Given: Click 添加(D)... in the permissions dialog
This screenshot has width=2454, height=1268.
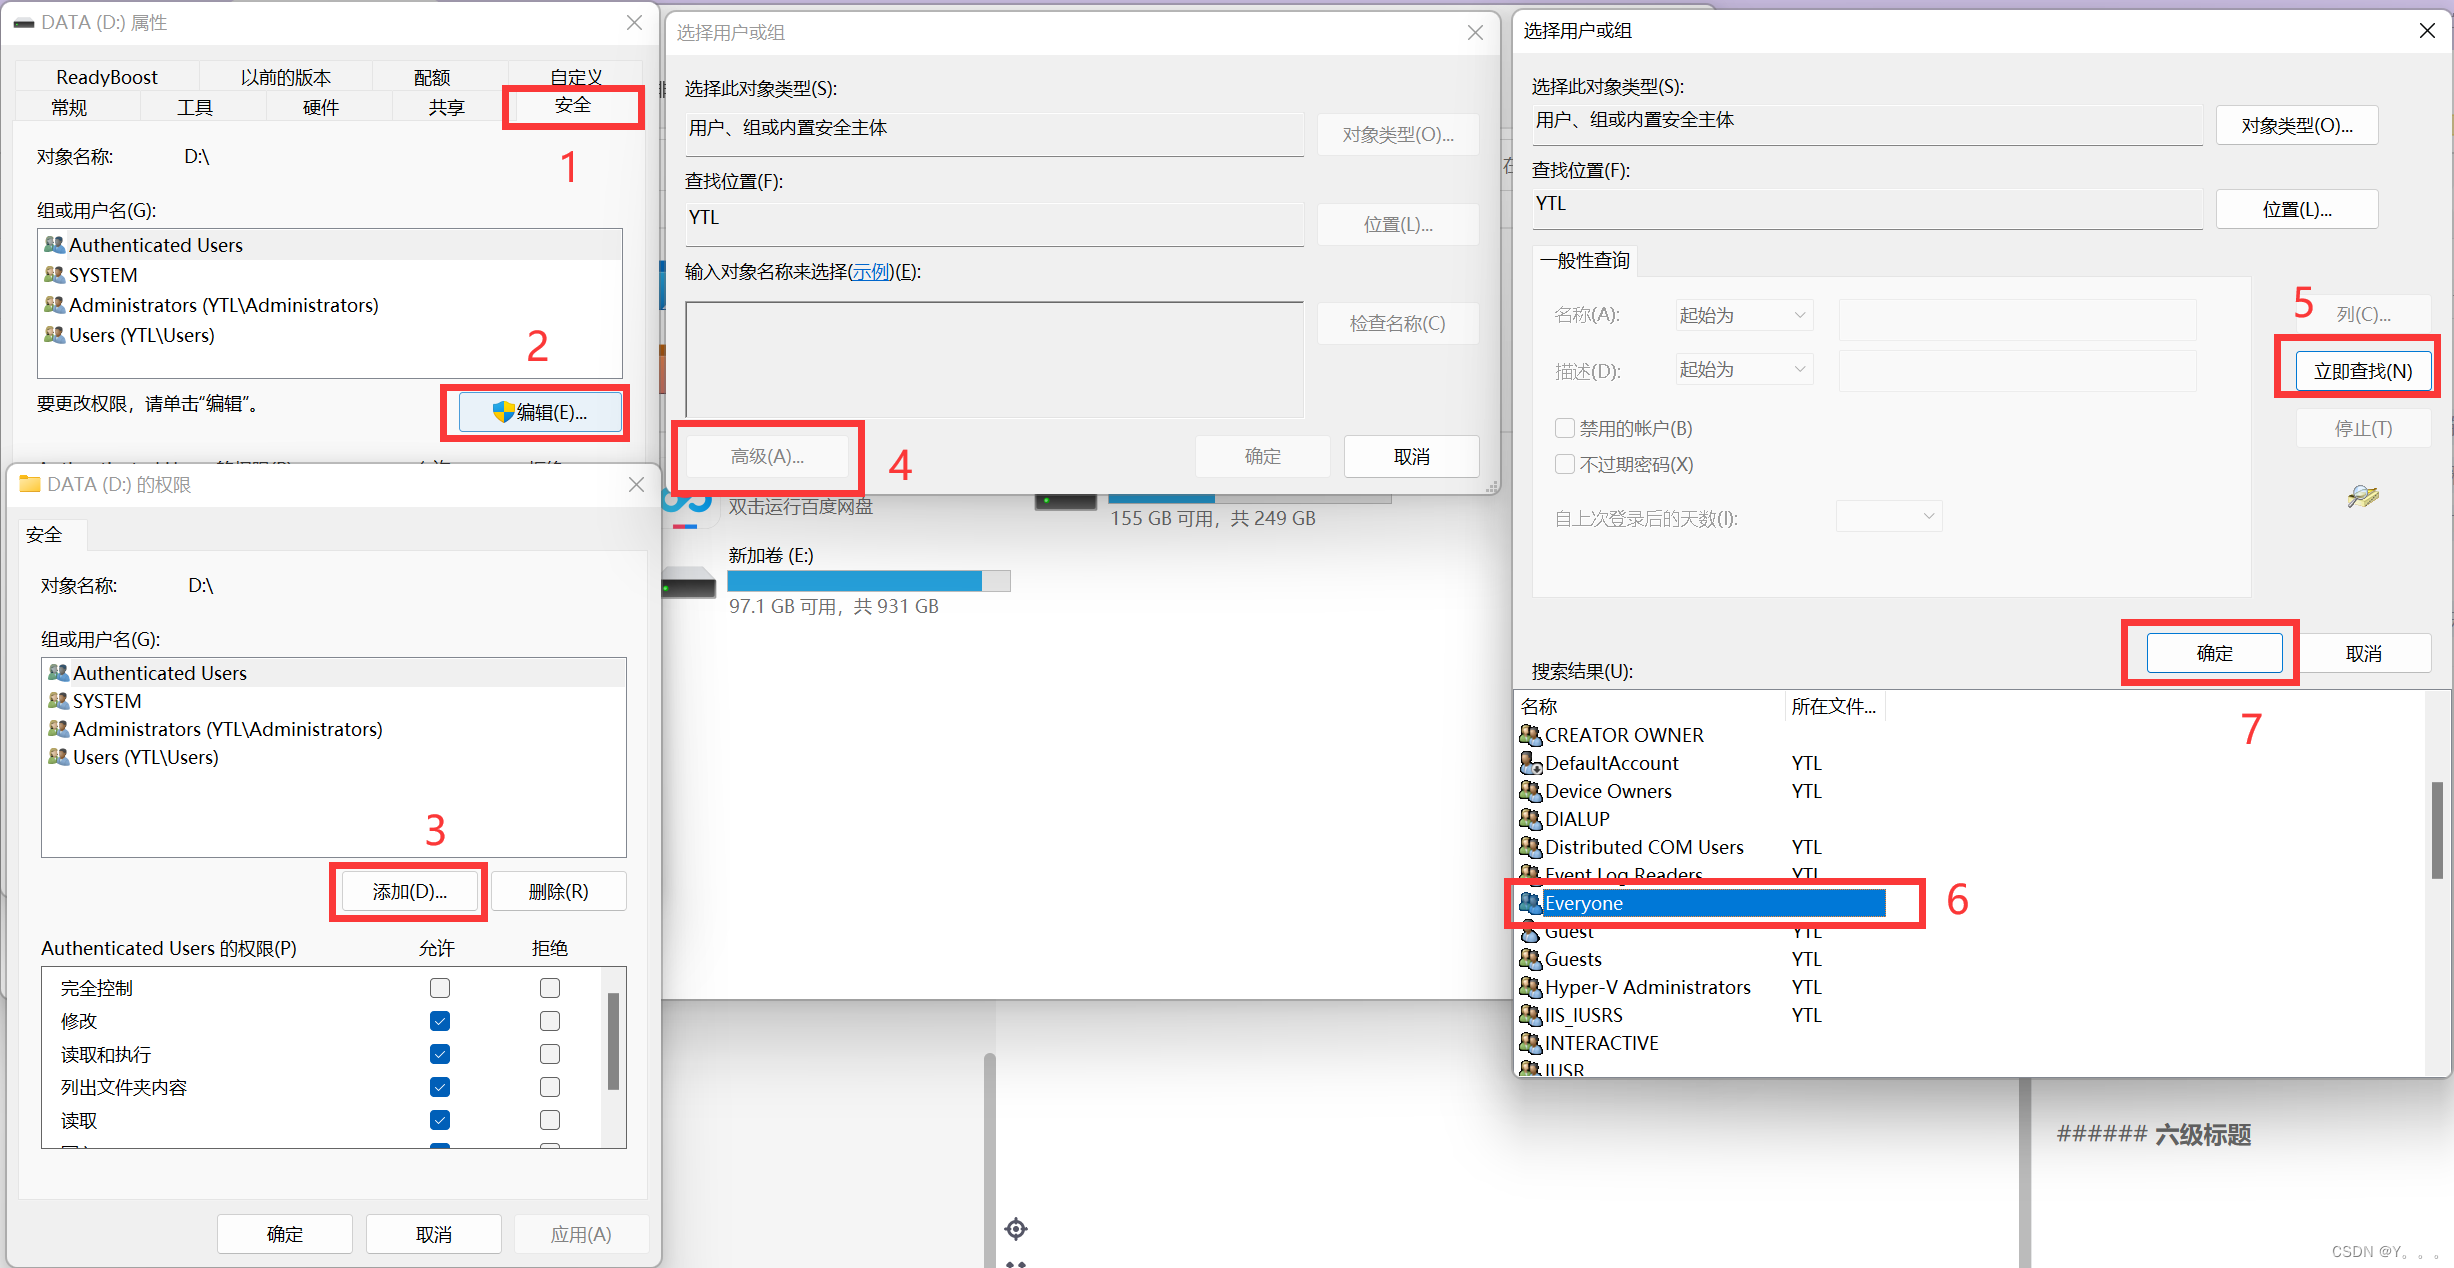Looking at the screenshot, I should click(x=410, y=891).
